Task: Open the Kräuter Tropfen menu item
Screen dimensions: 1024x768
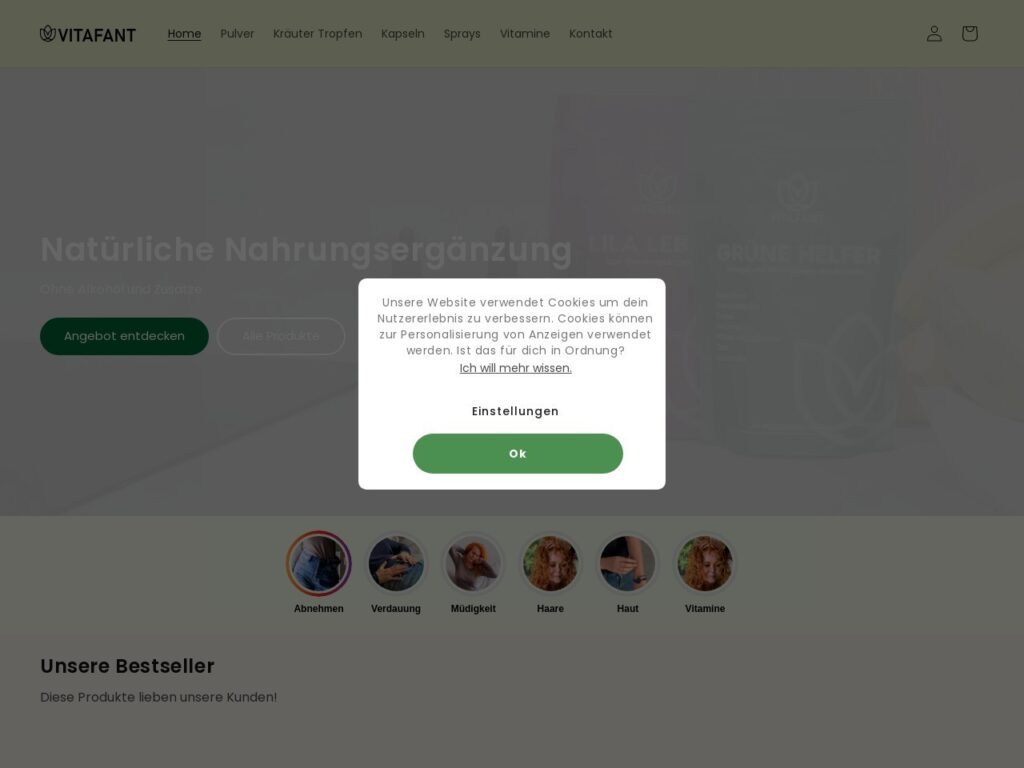Action: (x=317, y=33)
